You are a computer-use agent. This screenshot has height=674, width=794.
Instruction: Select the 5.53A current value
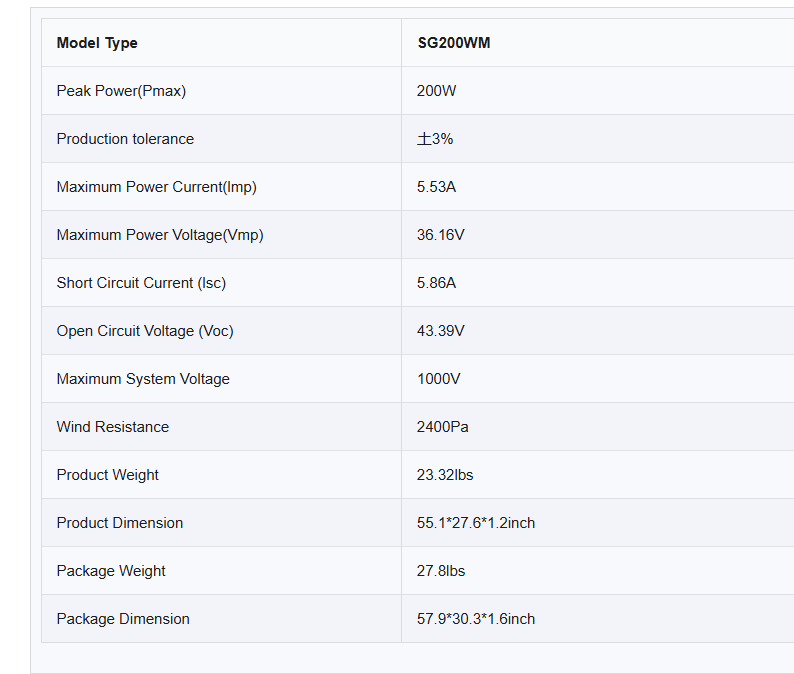point(436,187)
